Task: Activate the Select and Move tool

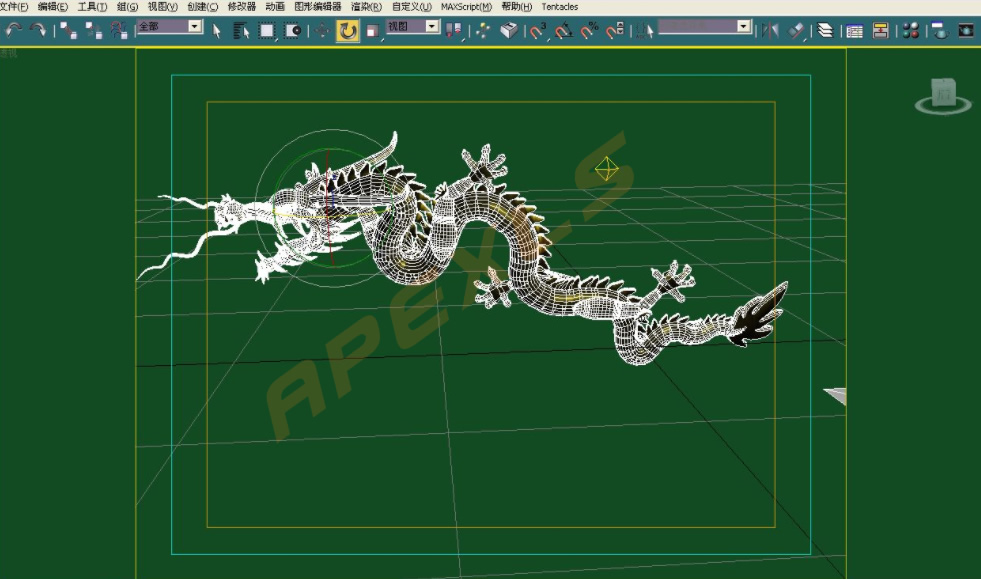Action: 322,30
